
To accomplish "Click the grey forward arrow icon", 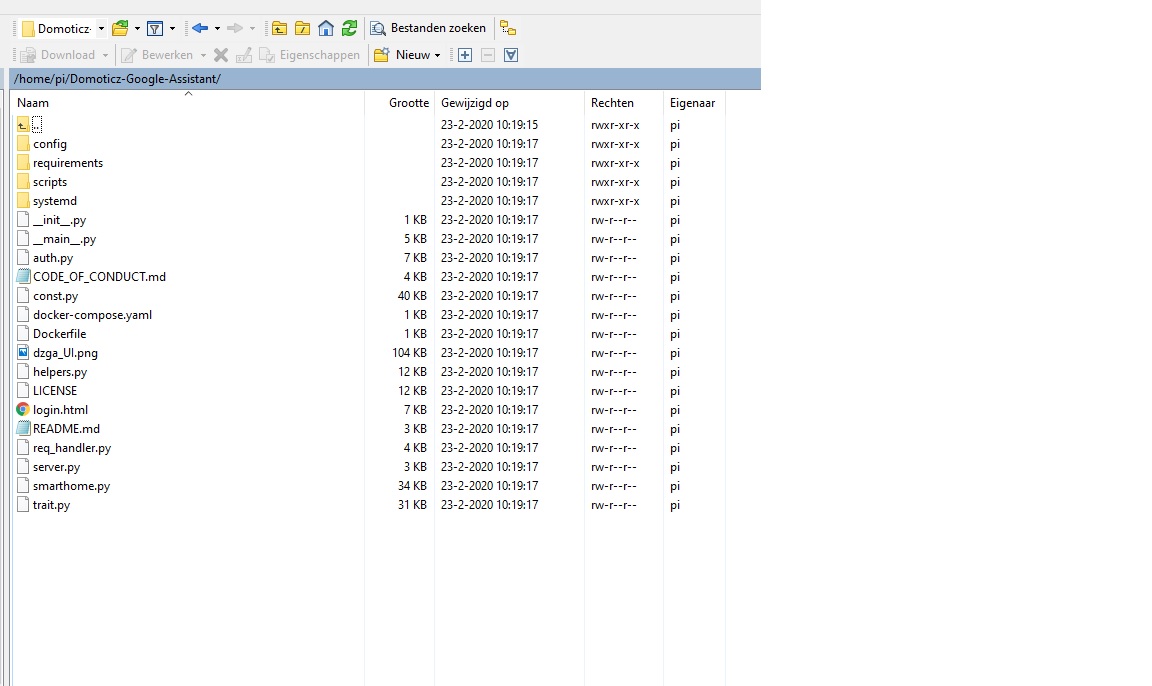I will coord(235,29).
